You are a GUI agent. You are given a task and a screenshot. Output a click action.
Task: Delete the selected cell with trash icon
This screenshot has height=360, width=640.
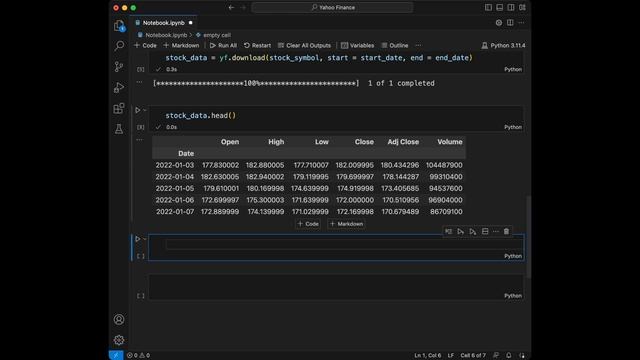(x=507, y=231)
